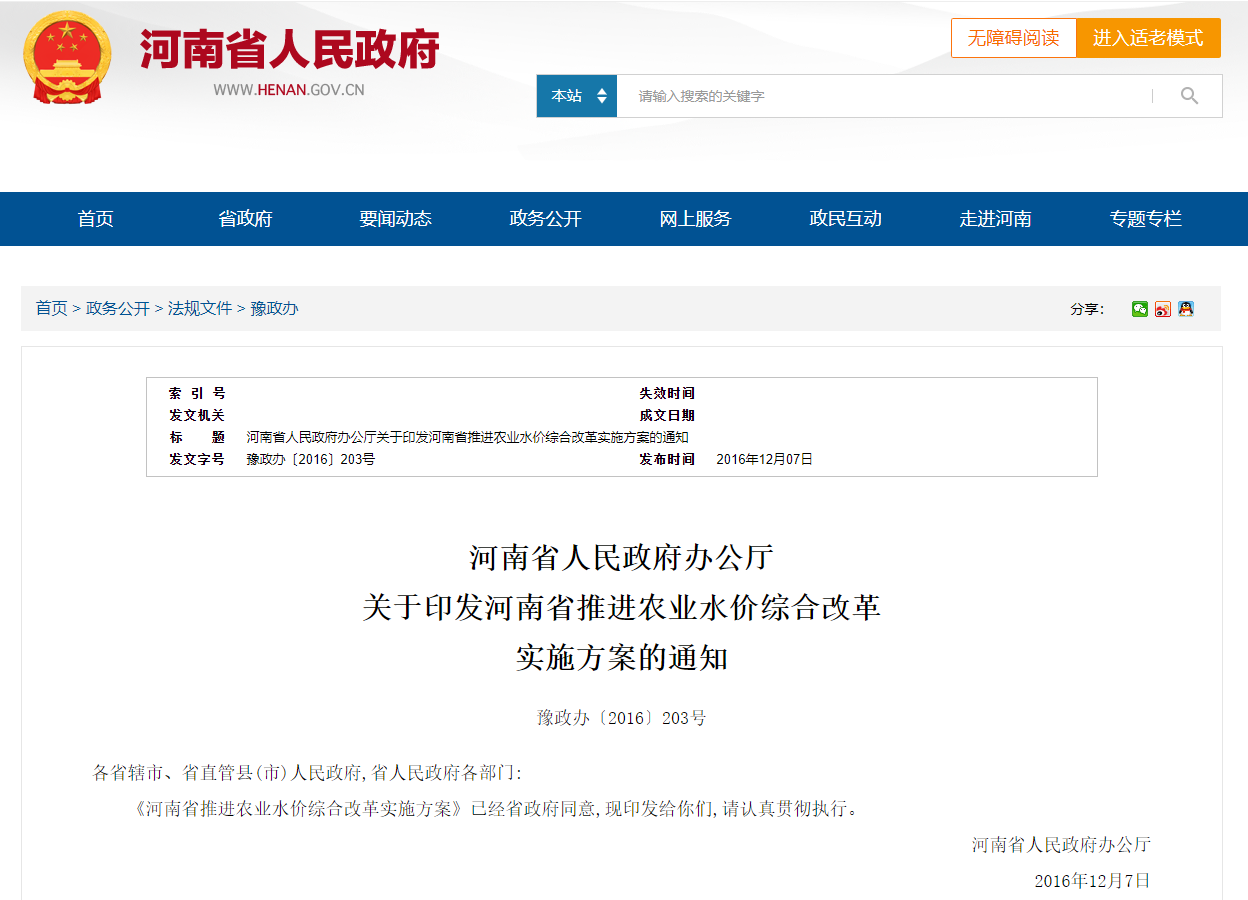Click the national emblem logo

pos(68,58)
